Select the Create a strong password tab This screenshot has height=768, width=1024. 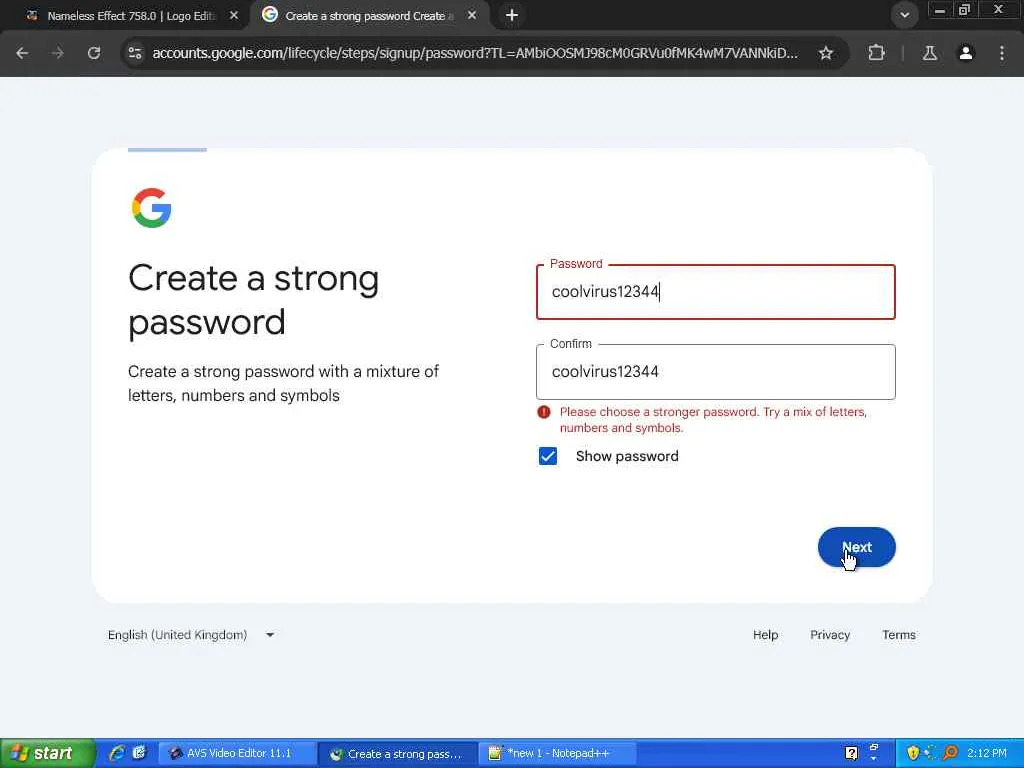pyautogui.click(x=369, y=15)
